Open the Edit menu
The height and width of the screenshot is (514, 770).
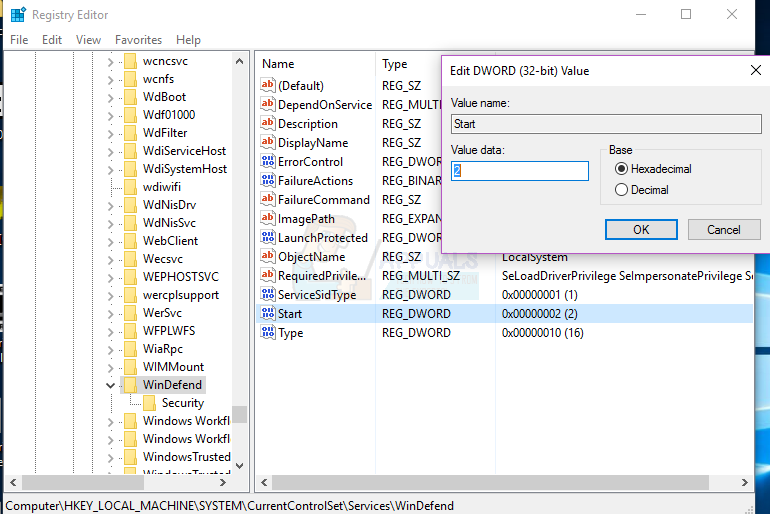pos(52,40)
